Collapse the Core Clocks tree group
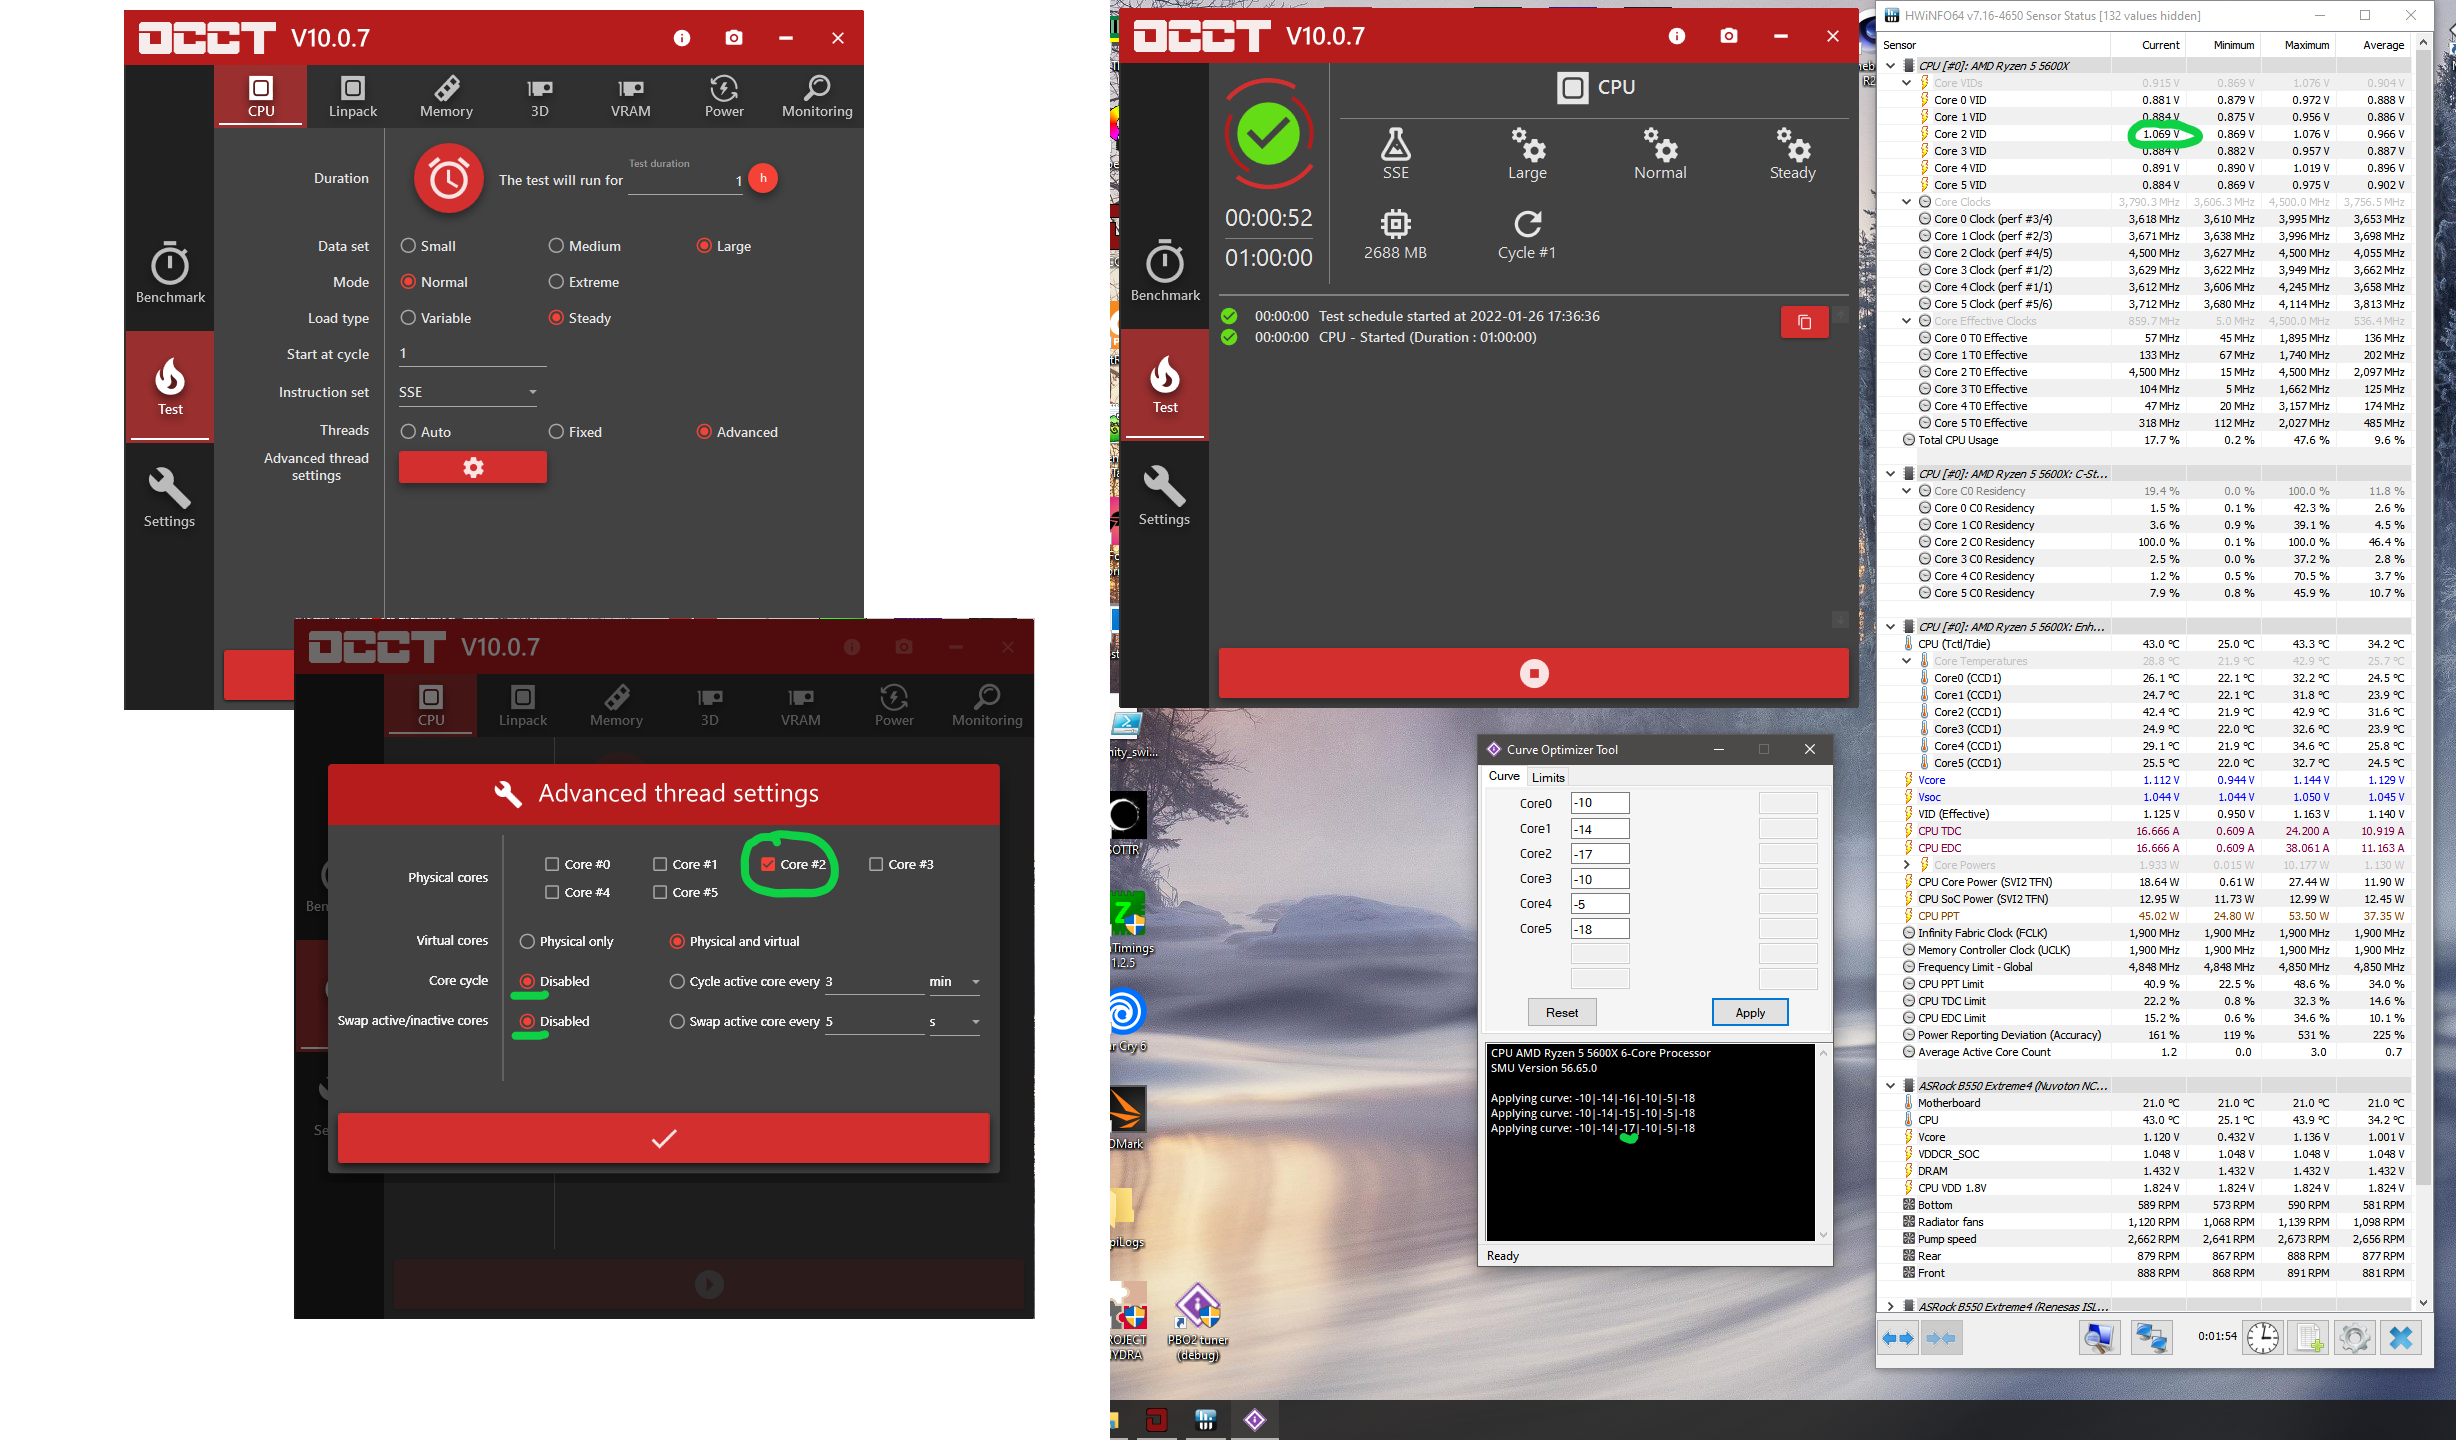 pyautogui.click(x=1906, y=202)
